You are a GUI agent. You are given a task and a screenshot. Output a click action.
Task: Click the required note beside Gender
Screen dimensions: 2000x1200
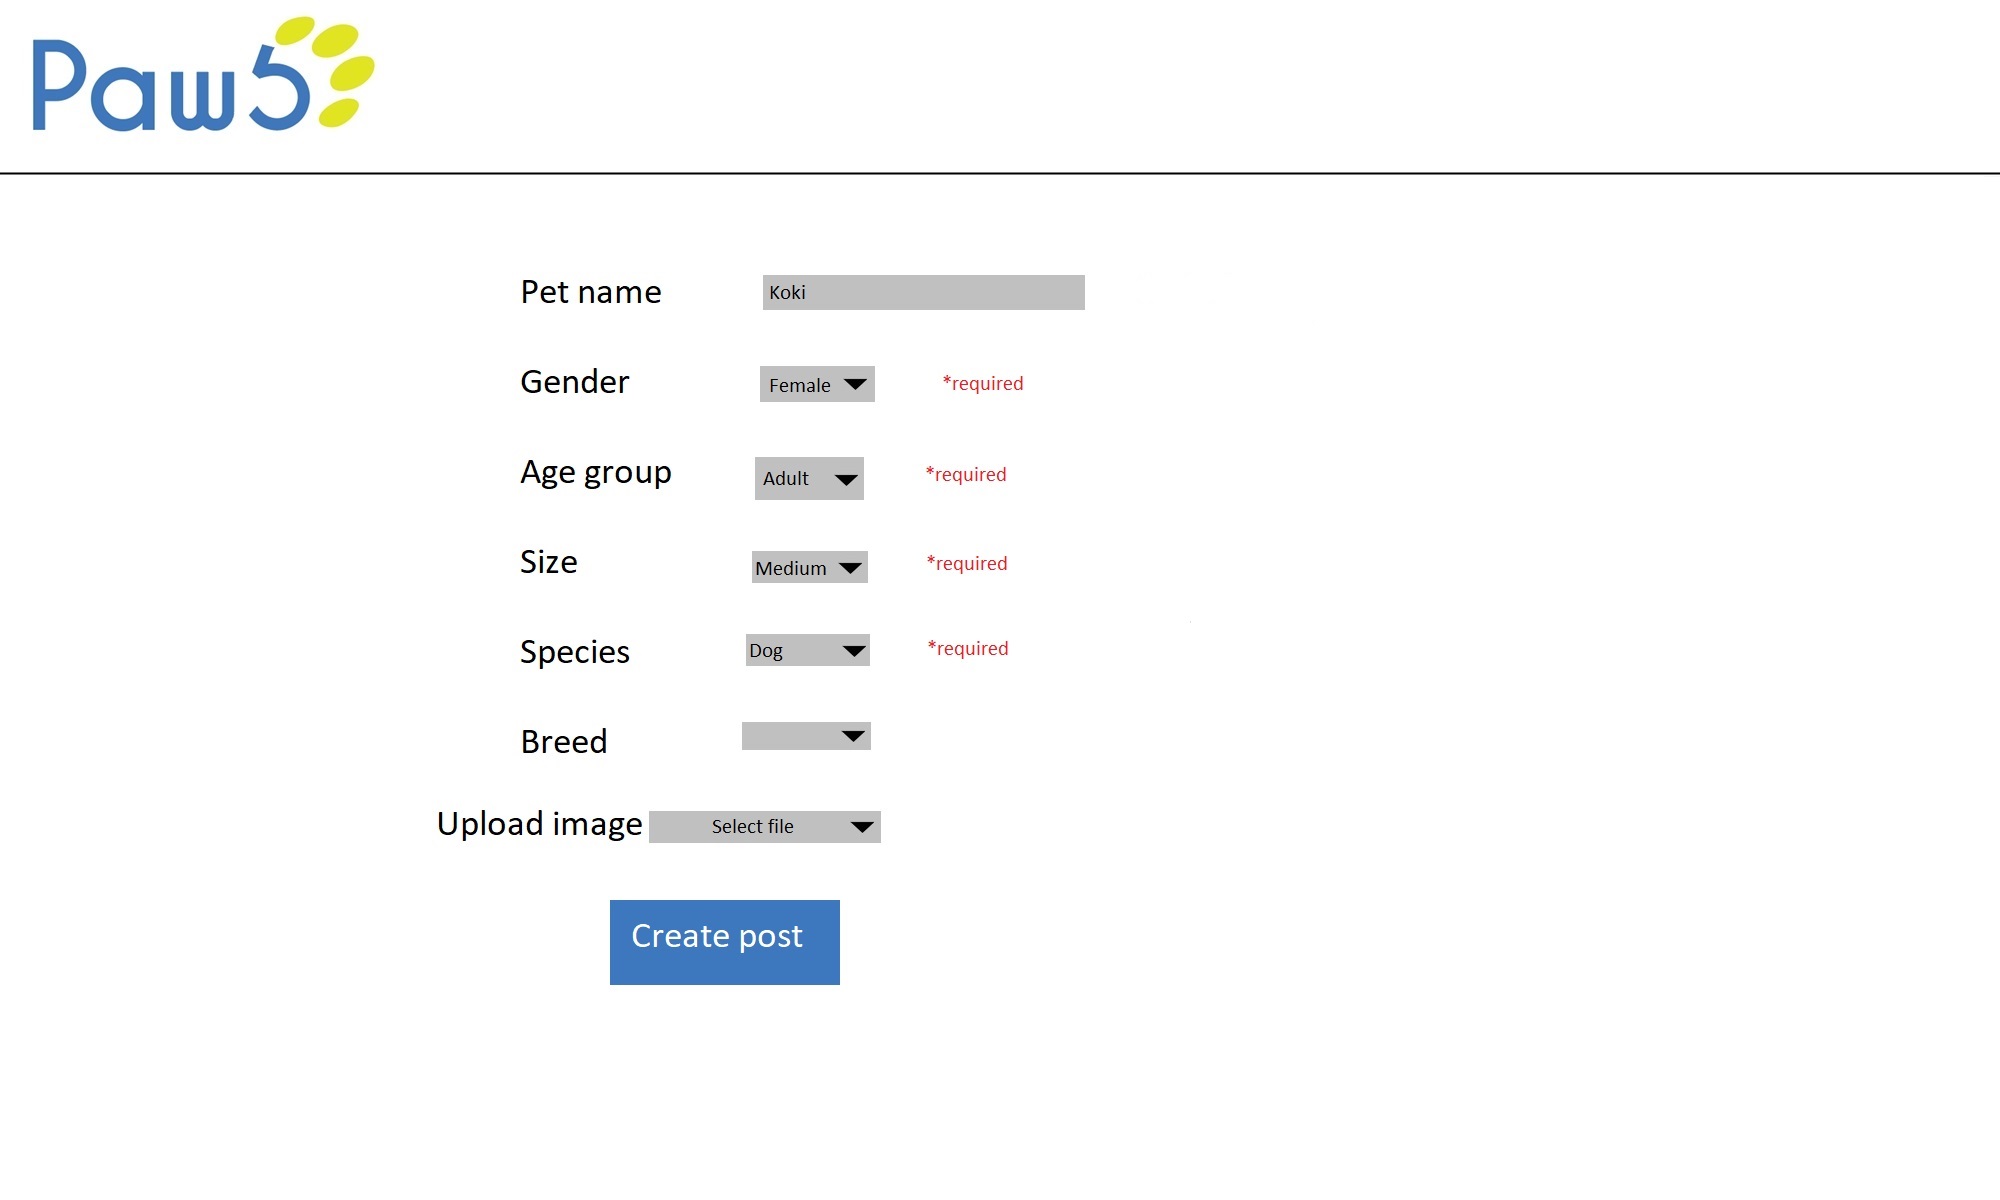[983, 383]
